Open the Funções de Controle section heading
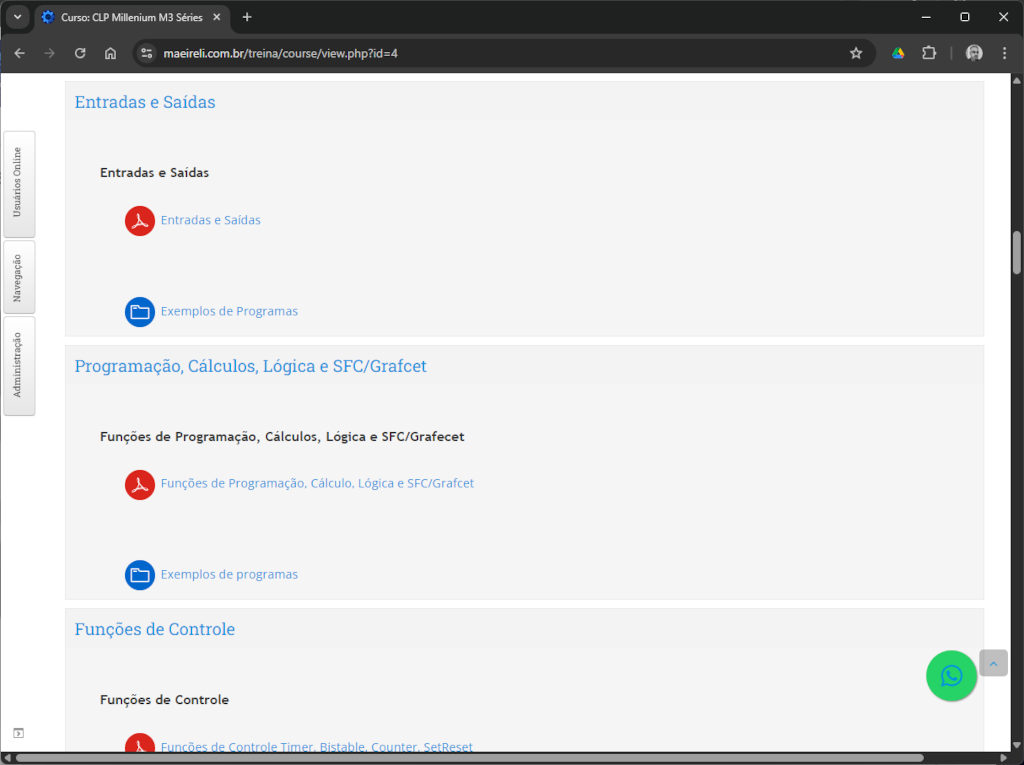Viewport: 1024px width, 765px height. pos(155,629)
